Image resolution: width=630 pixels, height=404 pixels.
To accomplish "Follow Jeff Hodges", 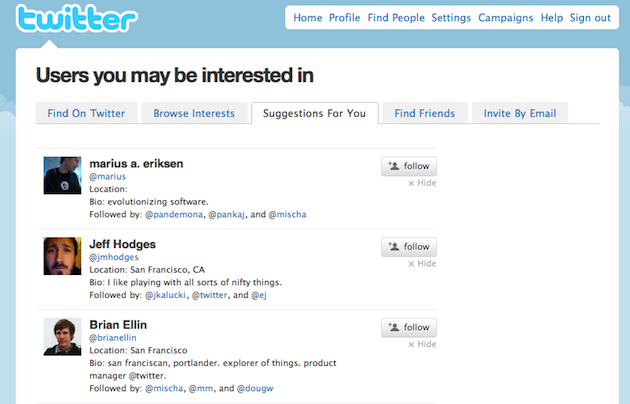I will coord(409,247).
